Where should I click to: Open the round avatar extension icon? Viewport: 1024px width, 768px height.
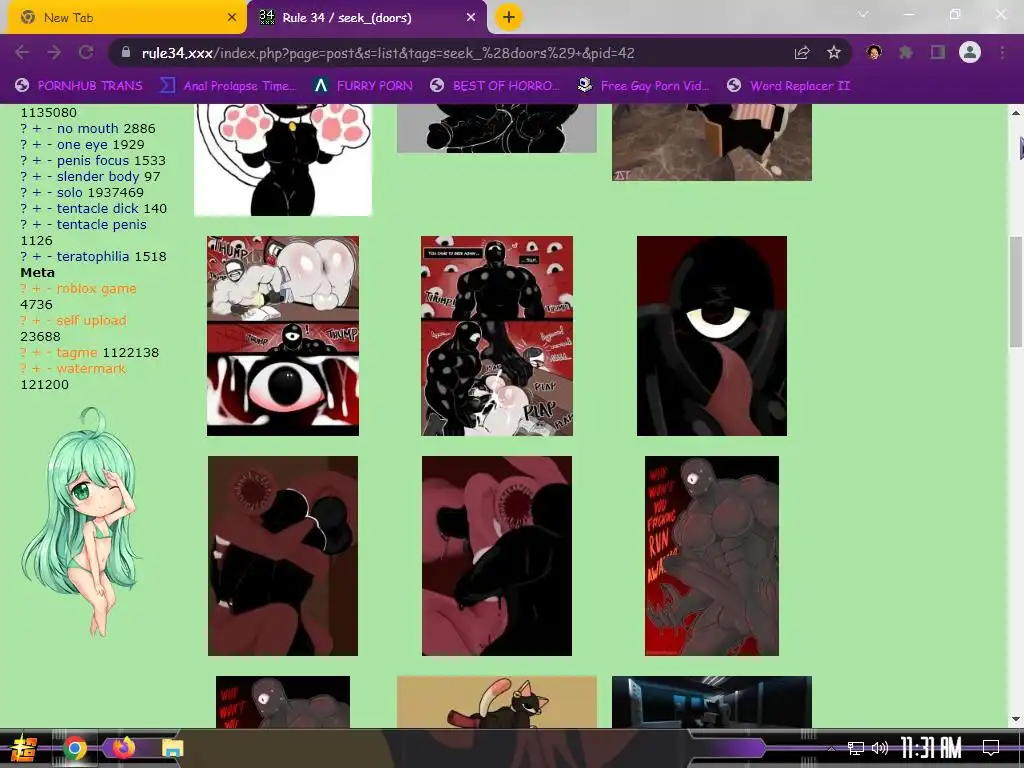click(x=874, y=52)
